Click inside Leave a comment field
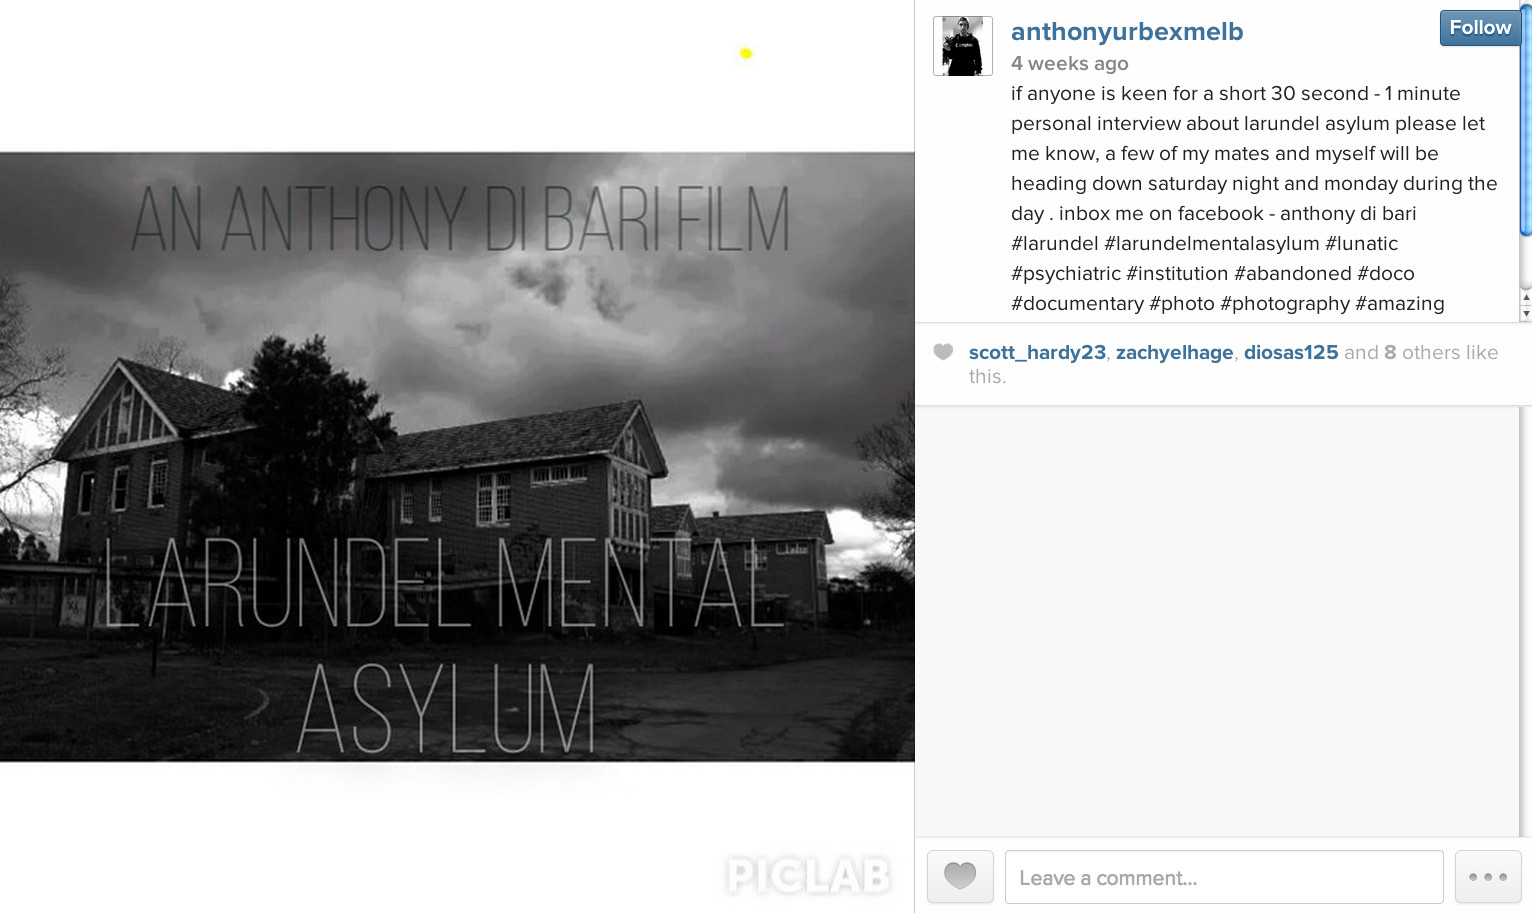 1224,877
